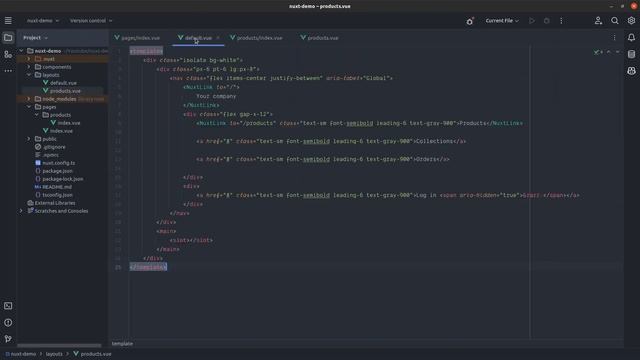
Task: Open IDE settings gear
Action: click(x=631, y=20)
